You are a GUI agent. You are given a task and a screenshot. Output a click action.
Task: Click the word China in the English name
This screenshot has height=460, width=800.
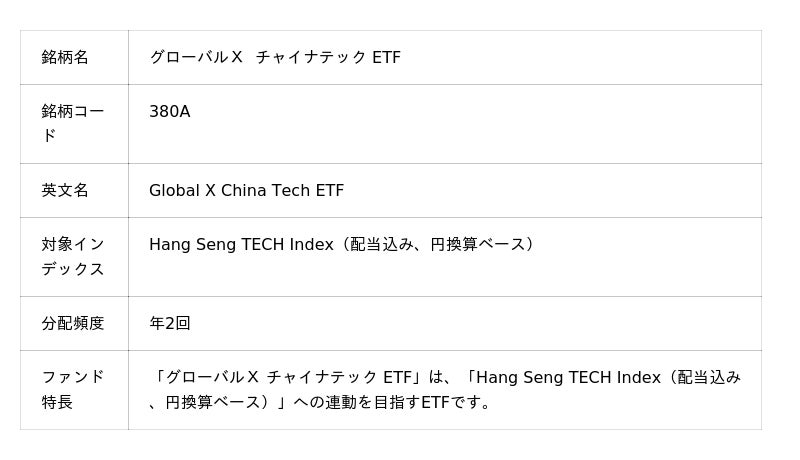pyautogui.click(x=244, y=190)
